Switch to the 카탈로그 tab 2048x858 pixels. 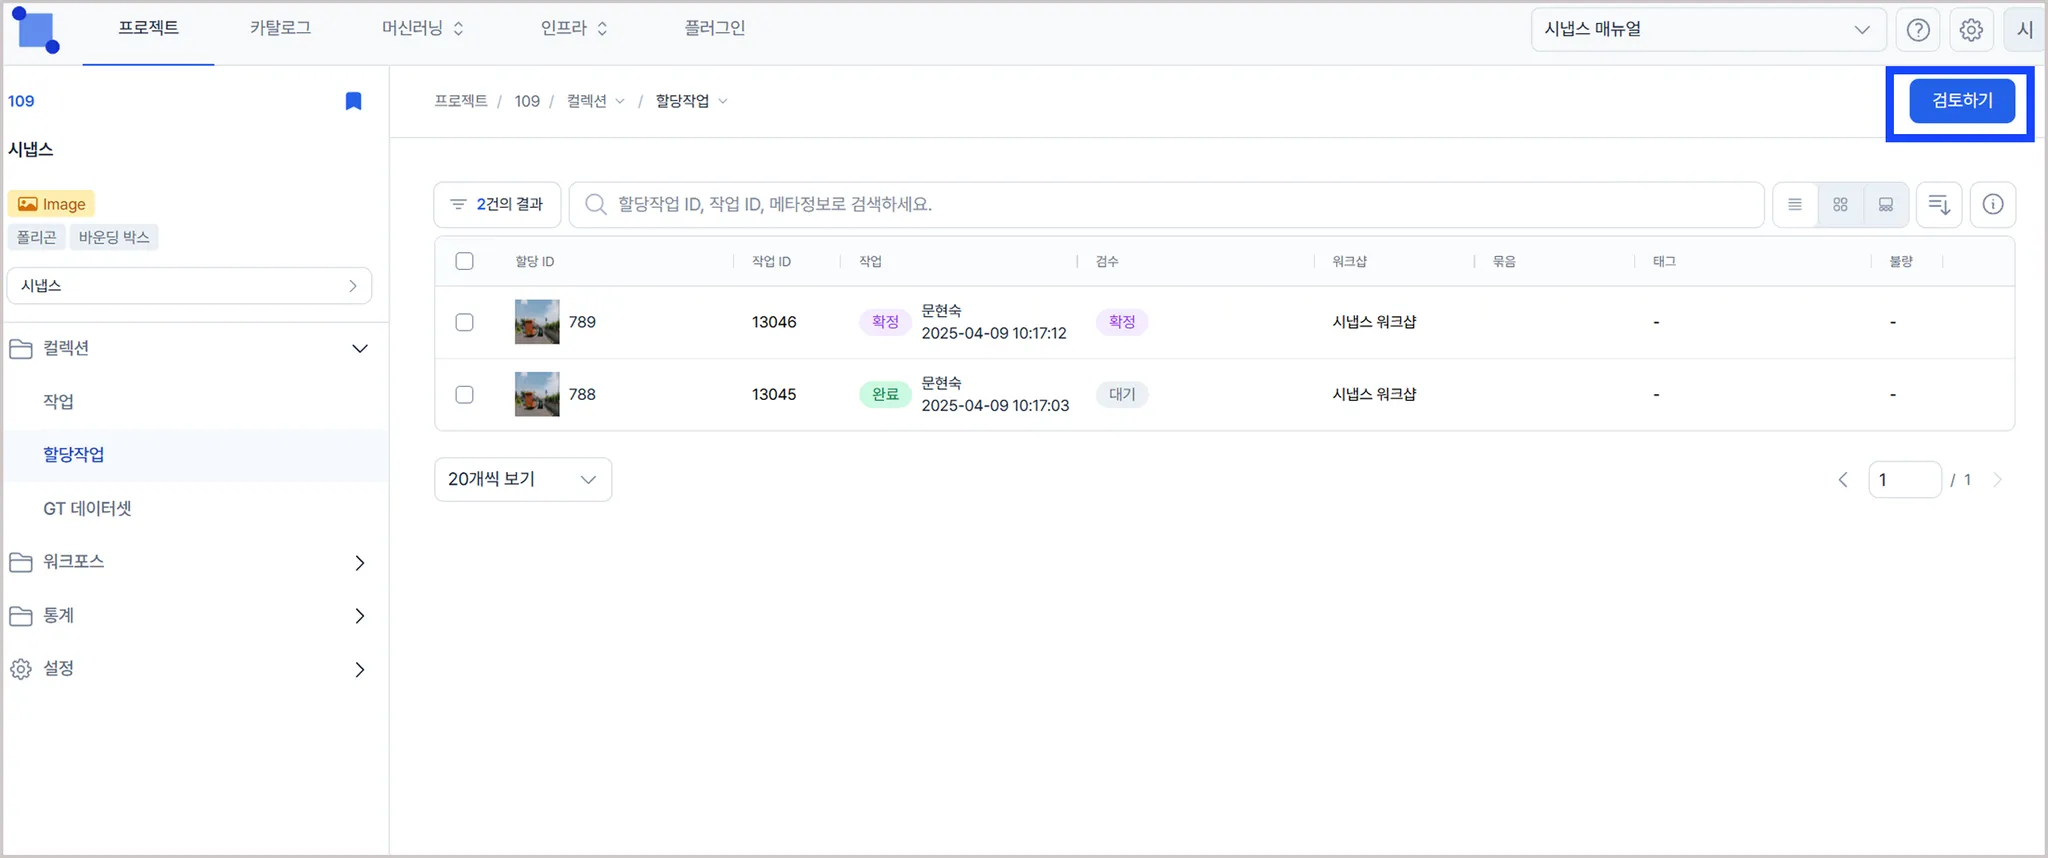coord(280,28)
